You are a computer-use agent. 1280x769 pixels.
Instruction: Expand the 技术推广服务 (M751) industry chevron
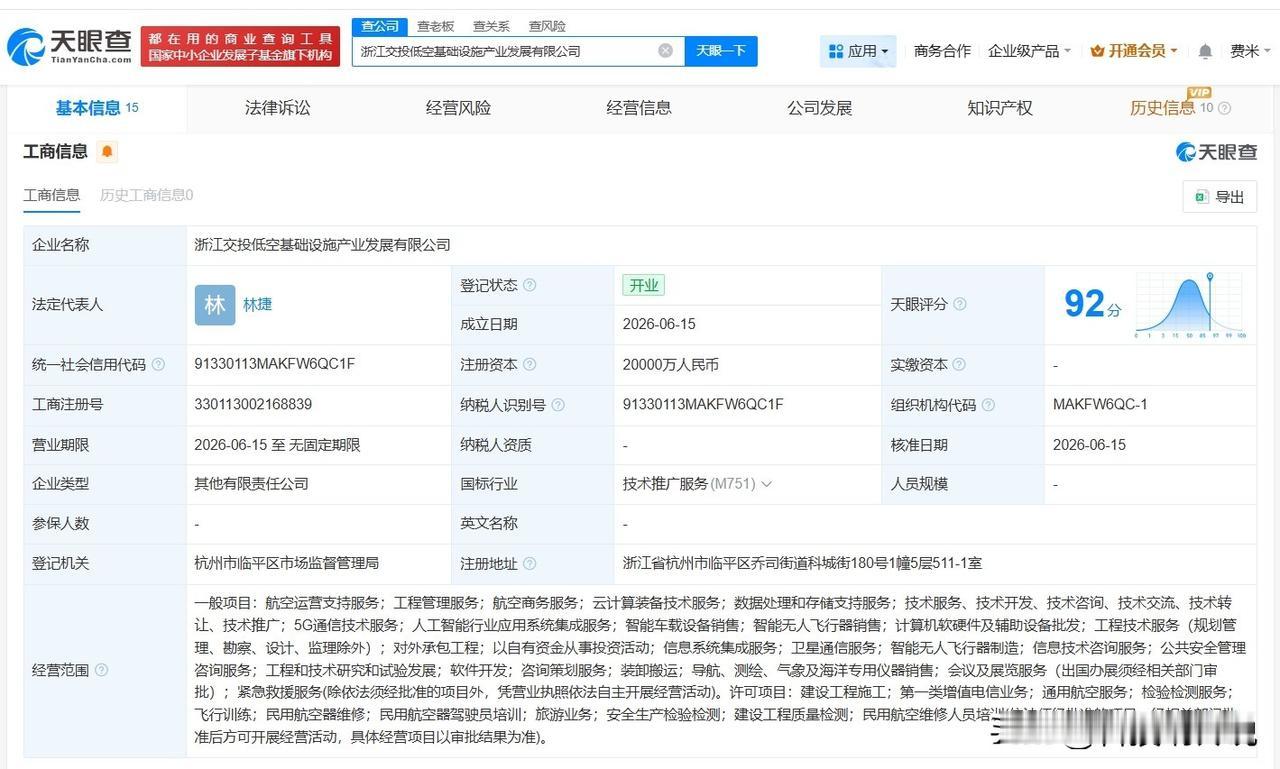point(767,484)
